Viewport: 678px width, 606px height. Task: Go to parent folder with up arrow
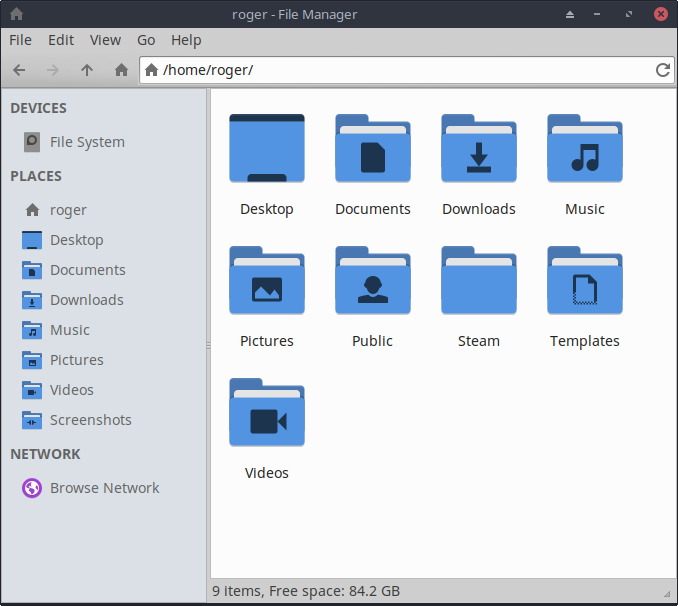[x=87, y=70]
